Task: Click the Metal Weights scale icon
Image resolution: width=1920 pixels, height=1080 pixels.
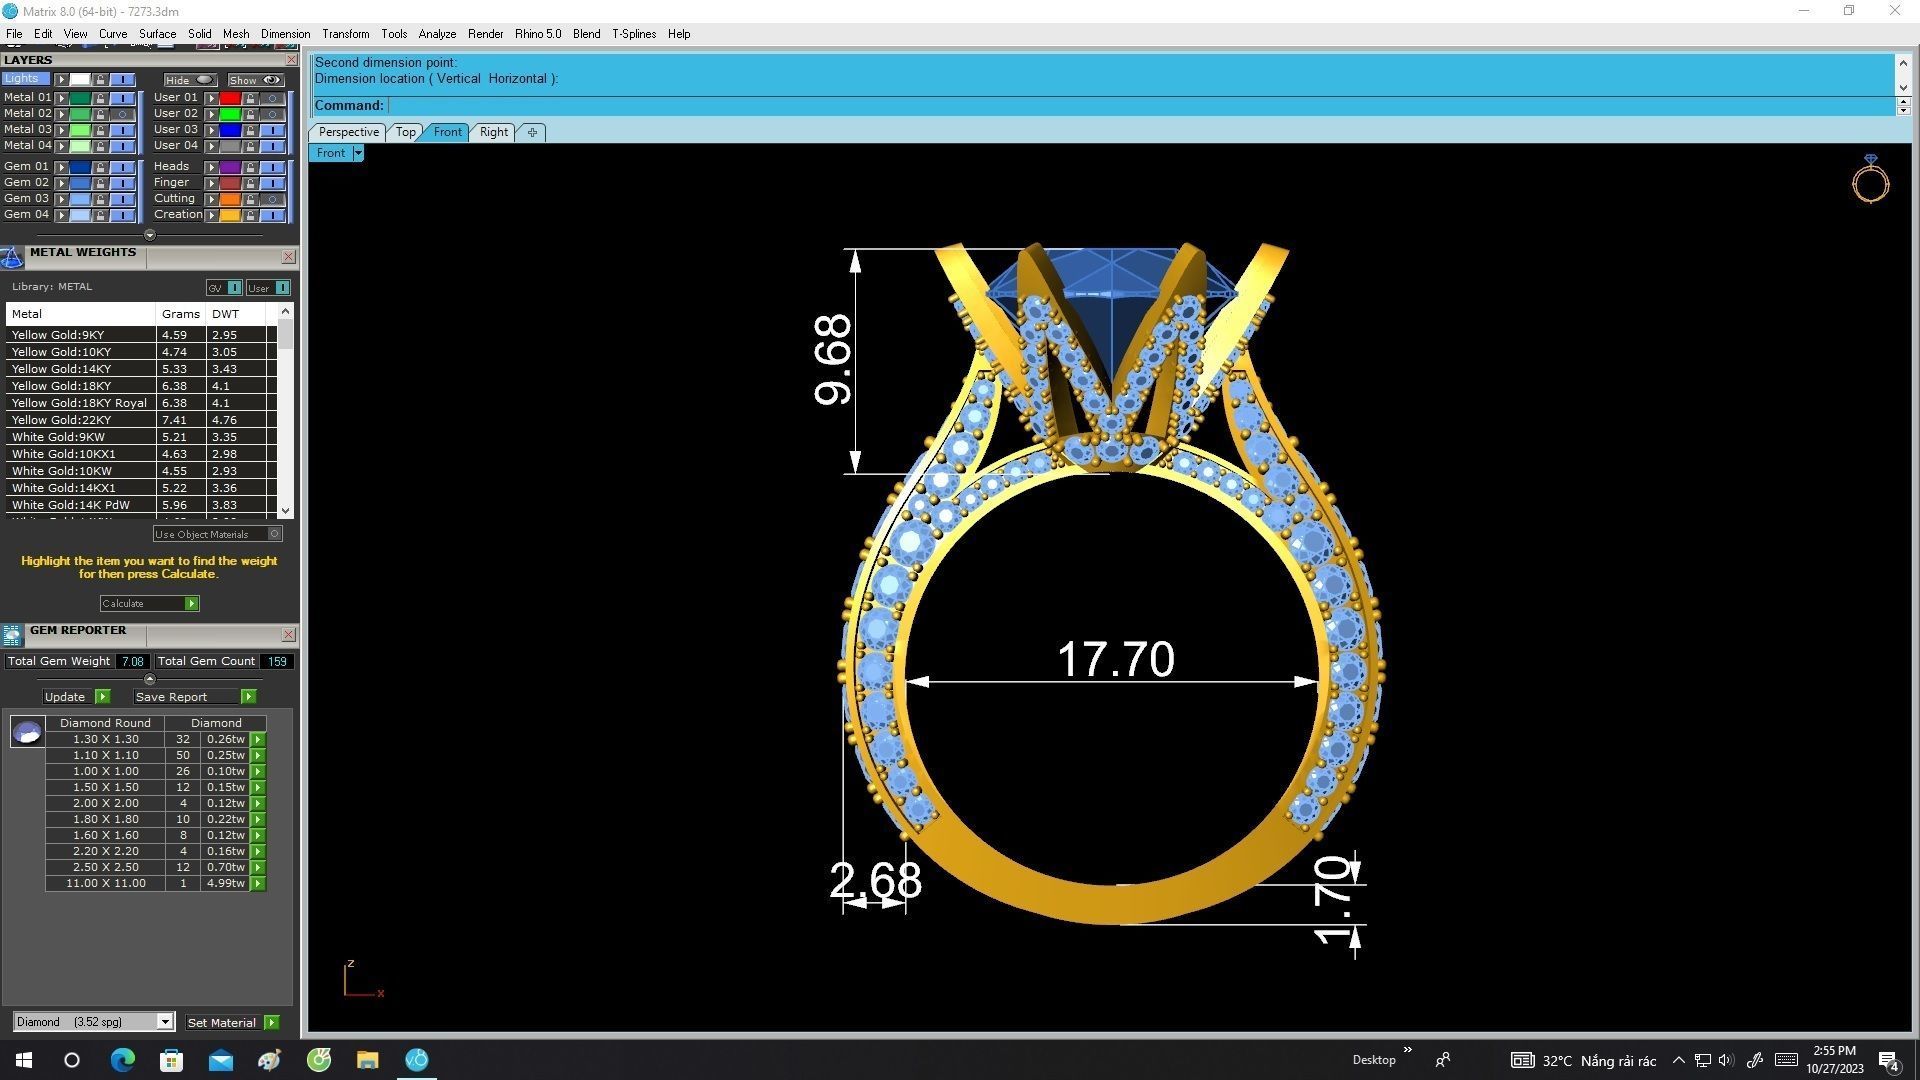Action: (12, 257)
